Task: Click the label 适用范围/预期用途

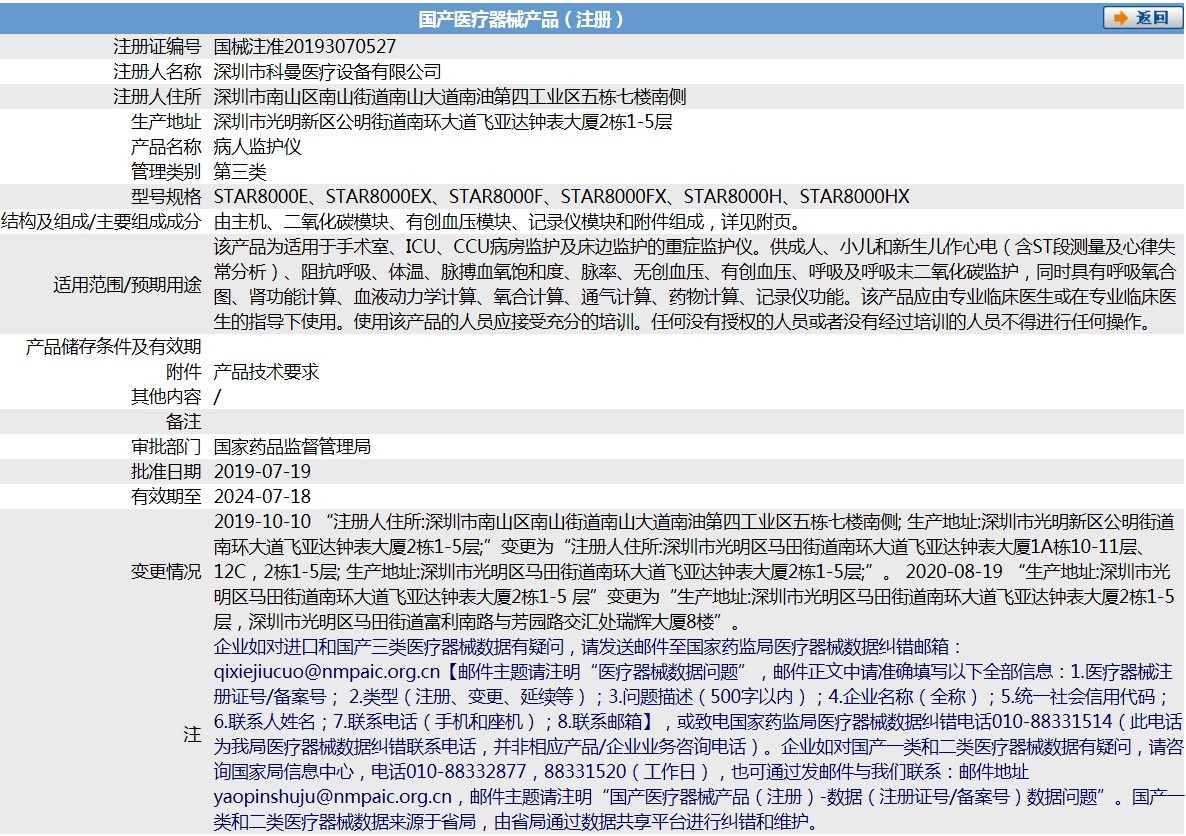Action: click(x=127, y=284)
